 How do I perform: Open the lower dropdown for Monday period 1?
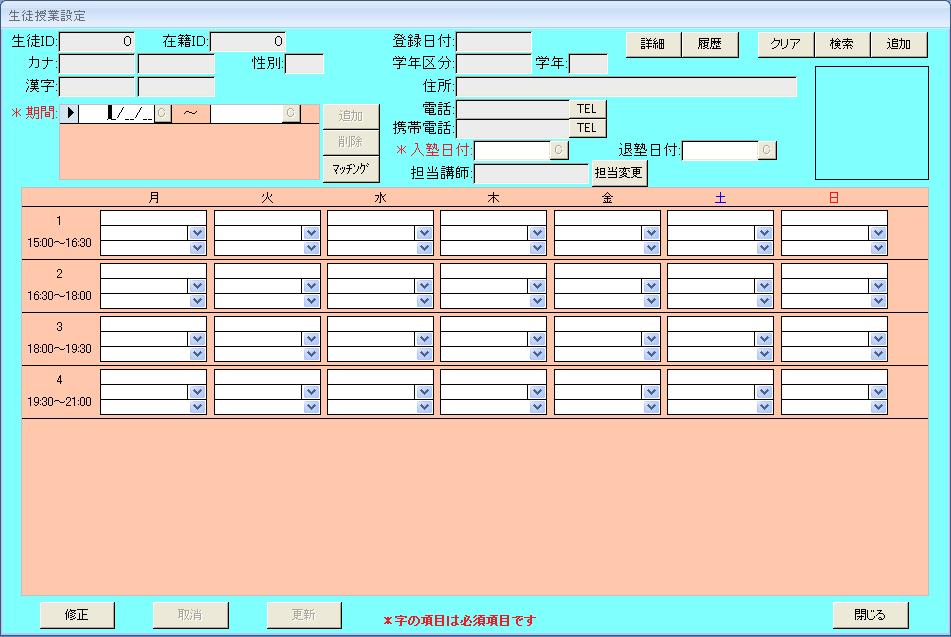(197, 248)
